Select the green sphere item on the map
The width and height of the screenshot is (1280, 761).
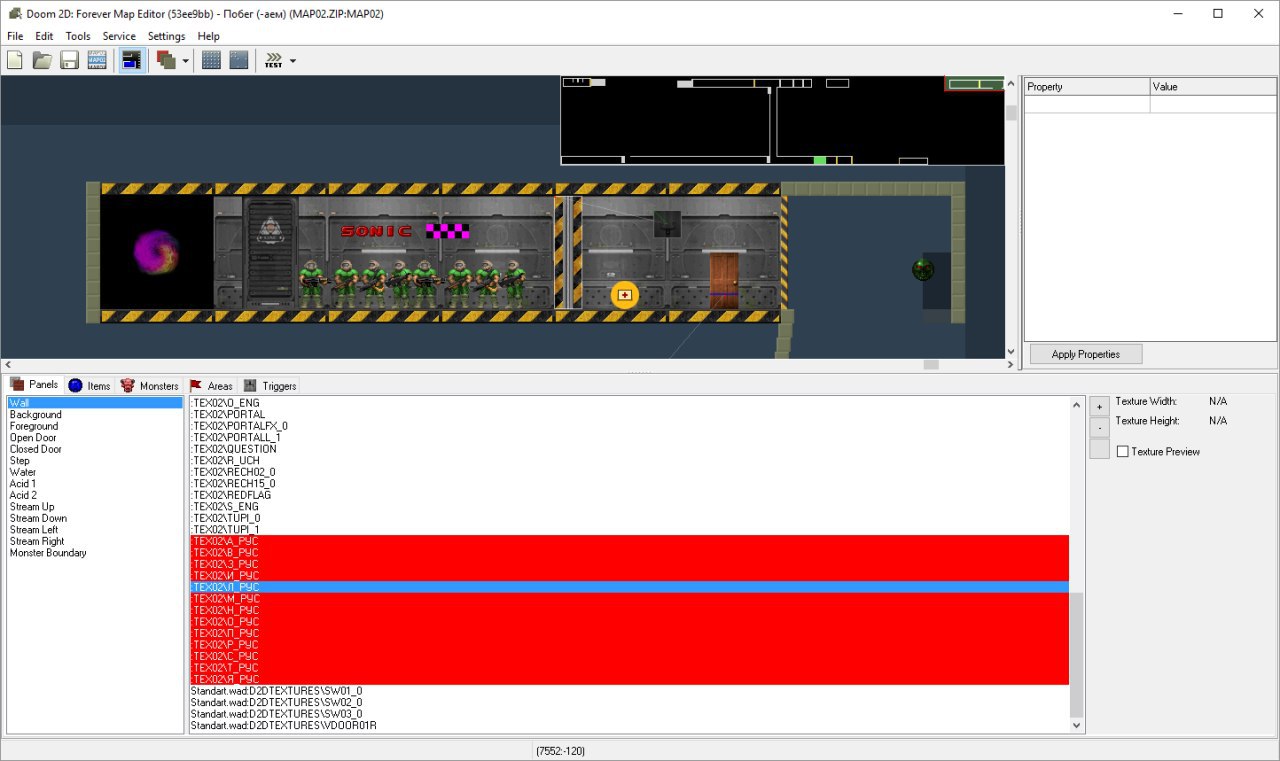pos(923,269)
